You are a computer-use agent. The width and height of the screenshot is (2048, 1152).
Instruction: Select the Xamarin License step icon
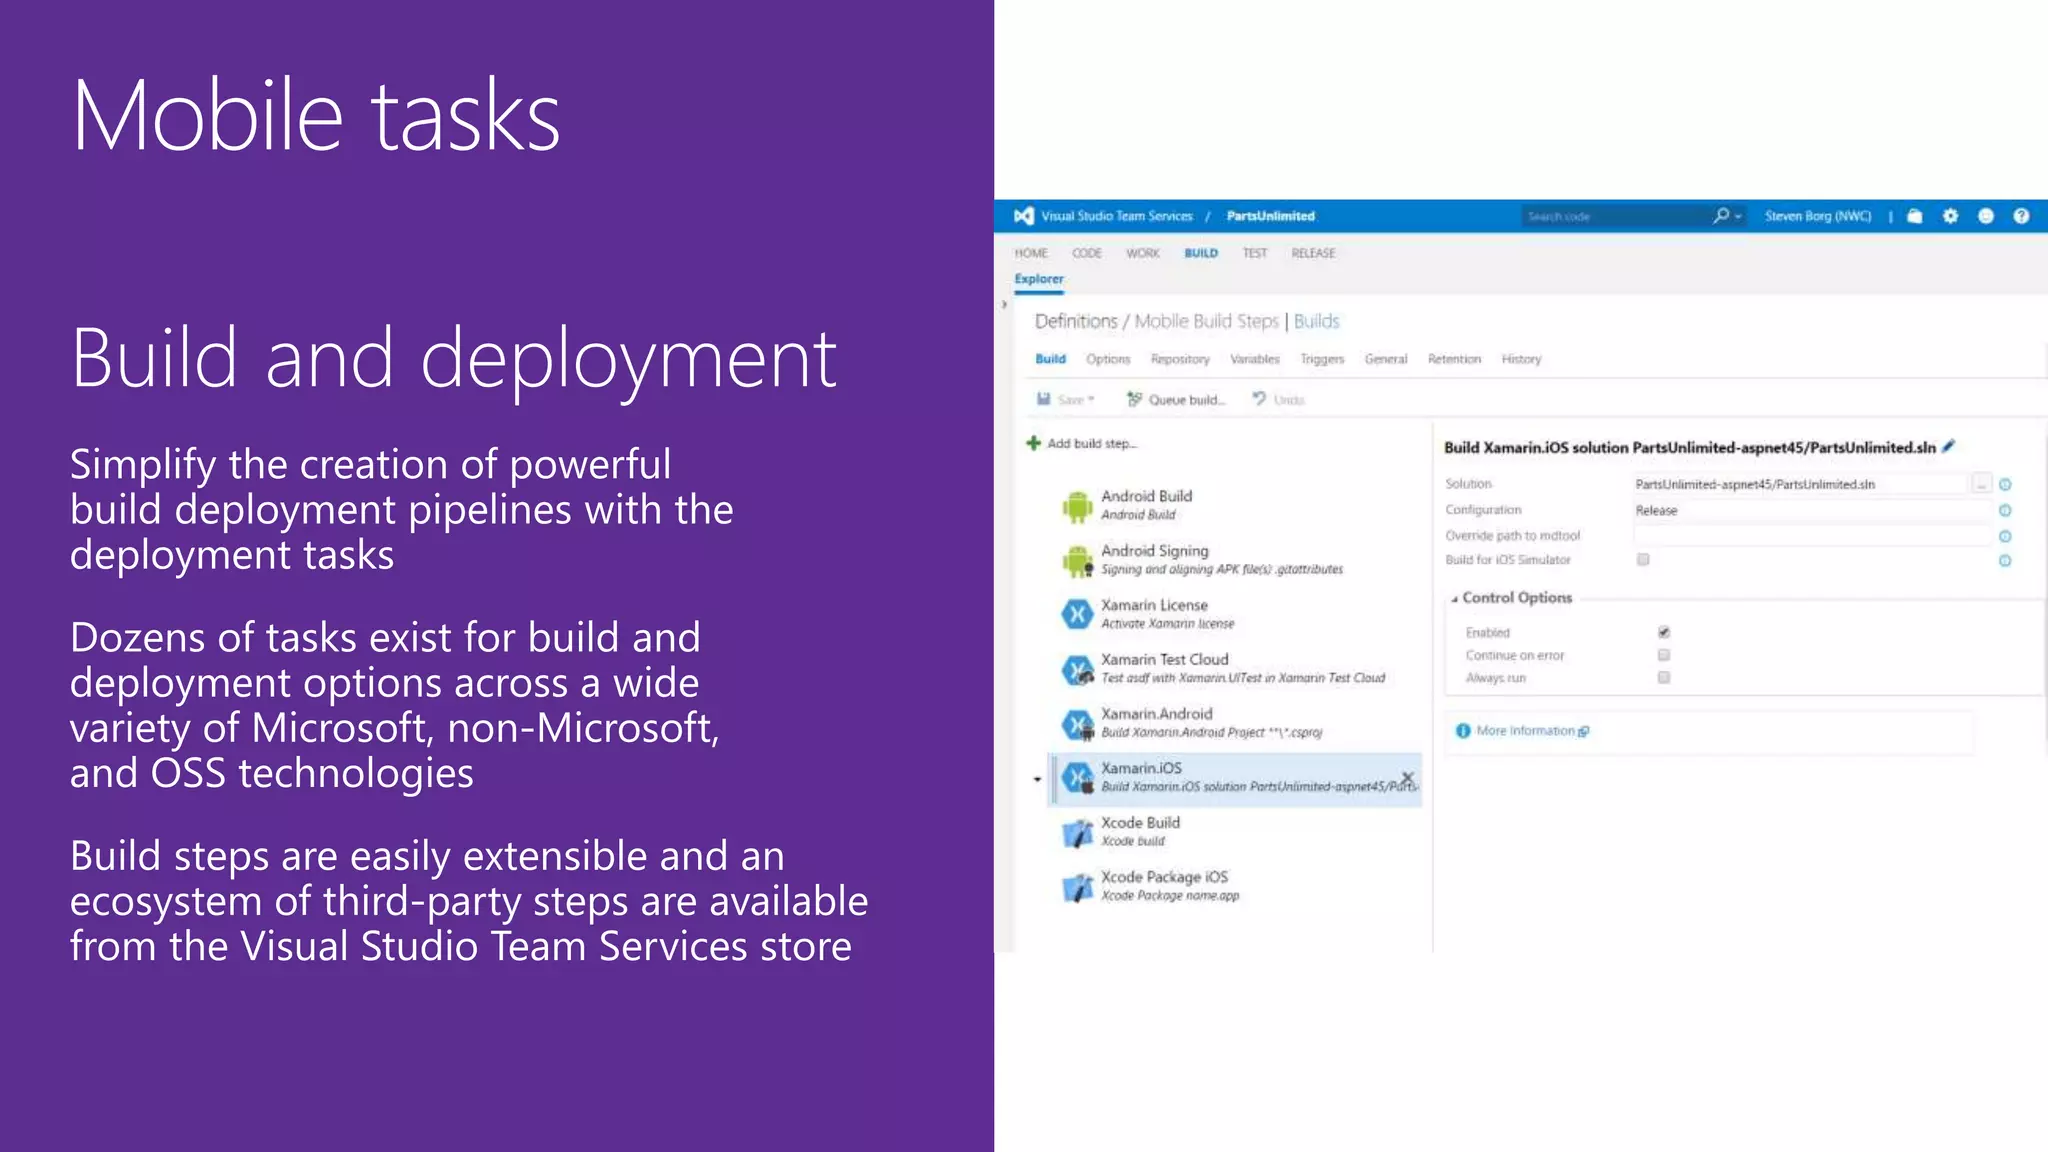pyautogui.click(x=1077, y=614)
